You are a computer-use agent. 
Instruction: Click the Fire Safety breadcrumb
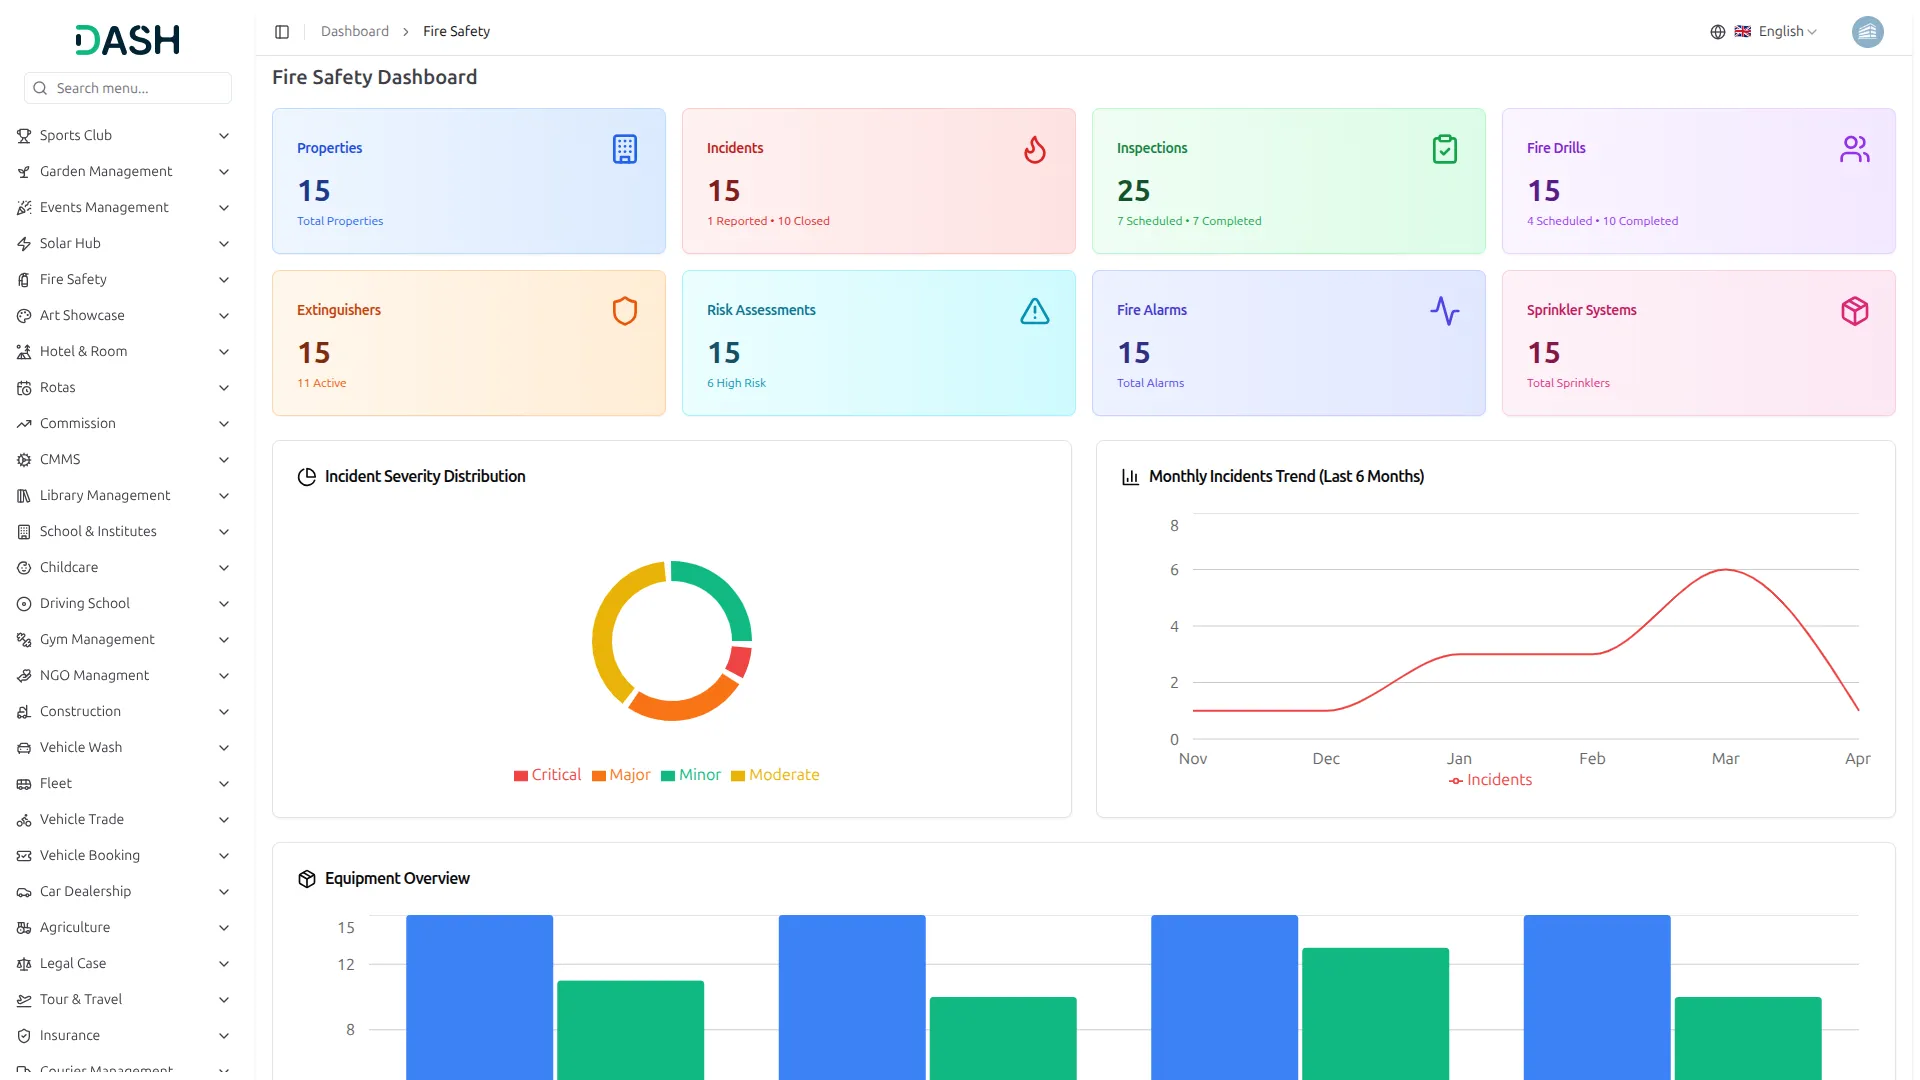[x=456, y=32]
